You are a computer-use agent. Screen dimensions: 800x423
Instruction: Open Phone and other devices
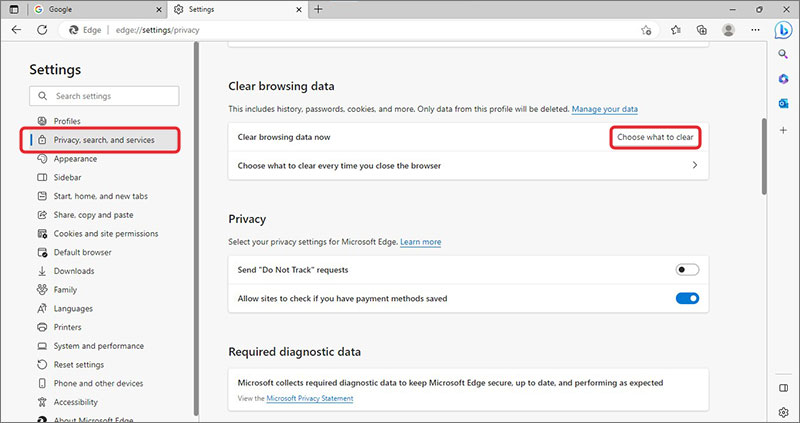(x=98, y=383)
